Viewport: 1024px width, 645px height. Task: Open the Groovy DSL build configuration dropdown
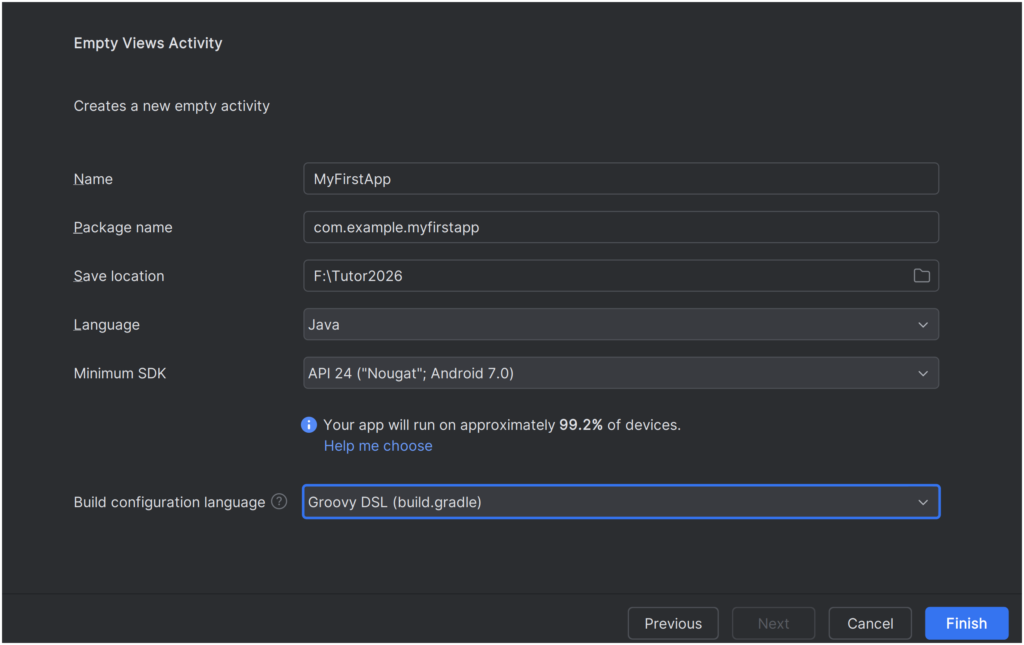tap(620, 502)
